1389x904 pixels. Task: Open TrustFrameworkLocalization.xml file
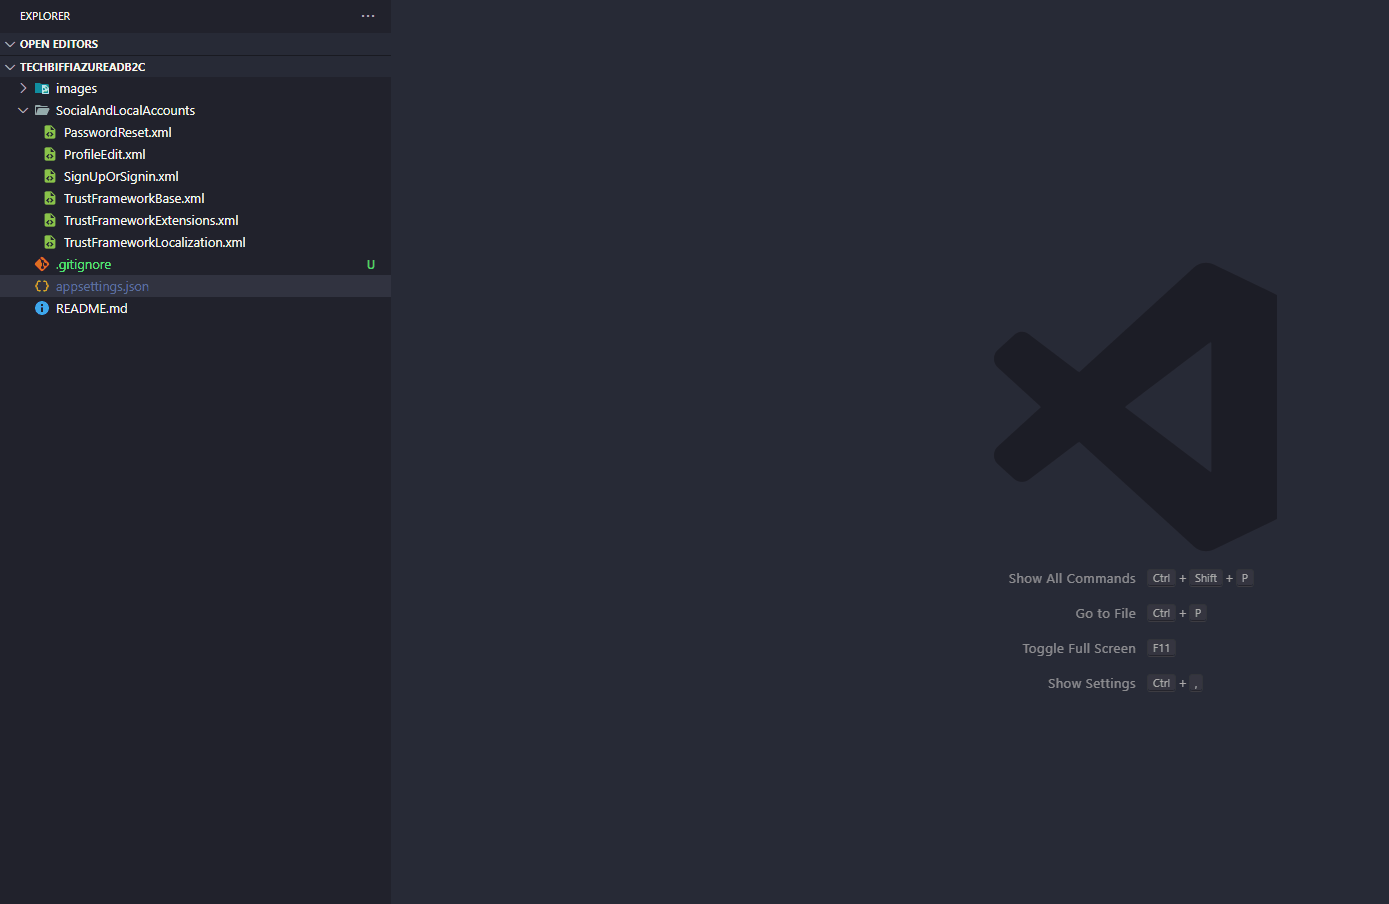click(x=155, y=243)
